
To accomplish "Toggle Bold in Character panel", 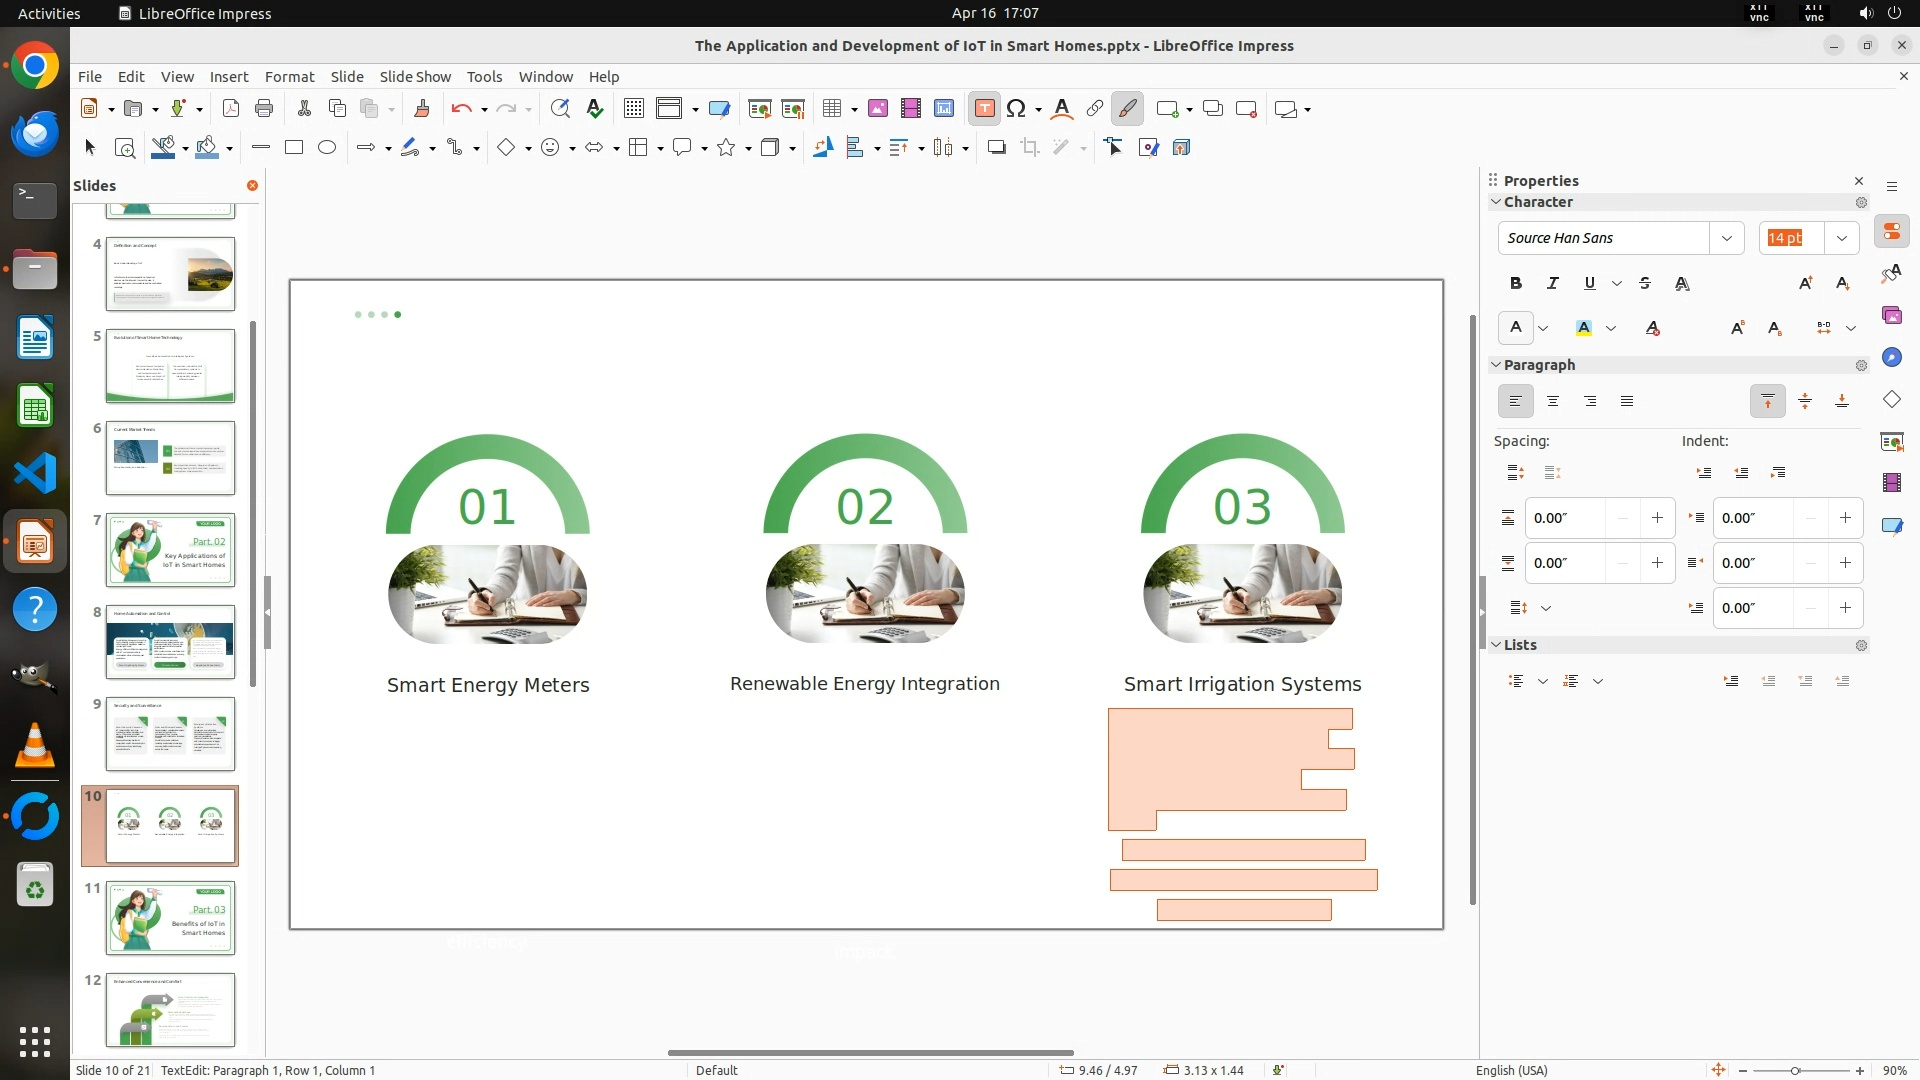I will click(x=1515, y=284).
